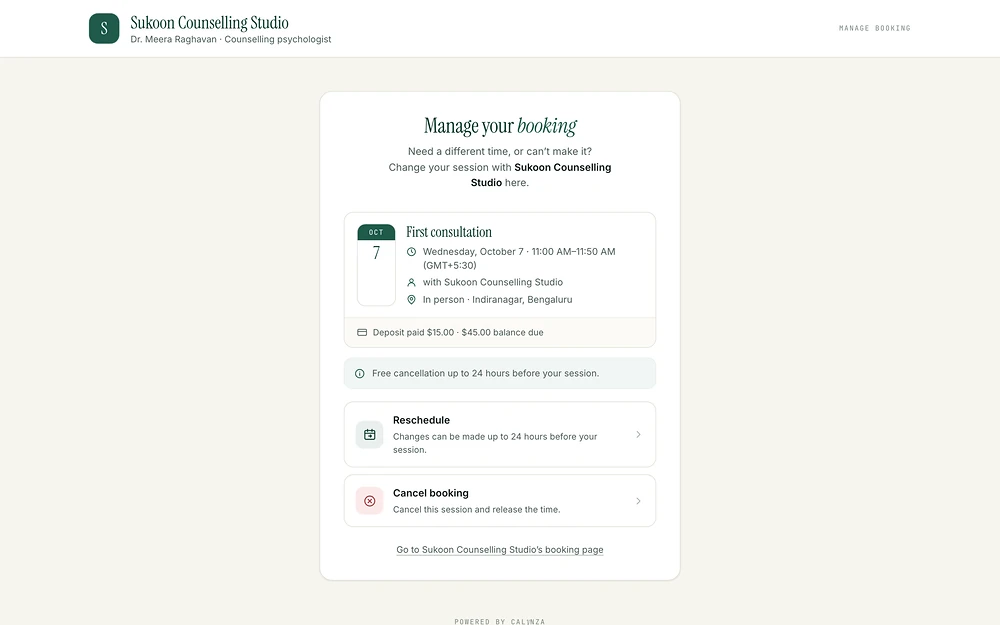The width and height of the screenshot is (1000, 625).
Task: Click "Wednesday, October 7 · 11:00 AM–11:50 AM" text
Action: (519, 252)
